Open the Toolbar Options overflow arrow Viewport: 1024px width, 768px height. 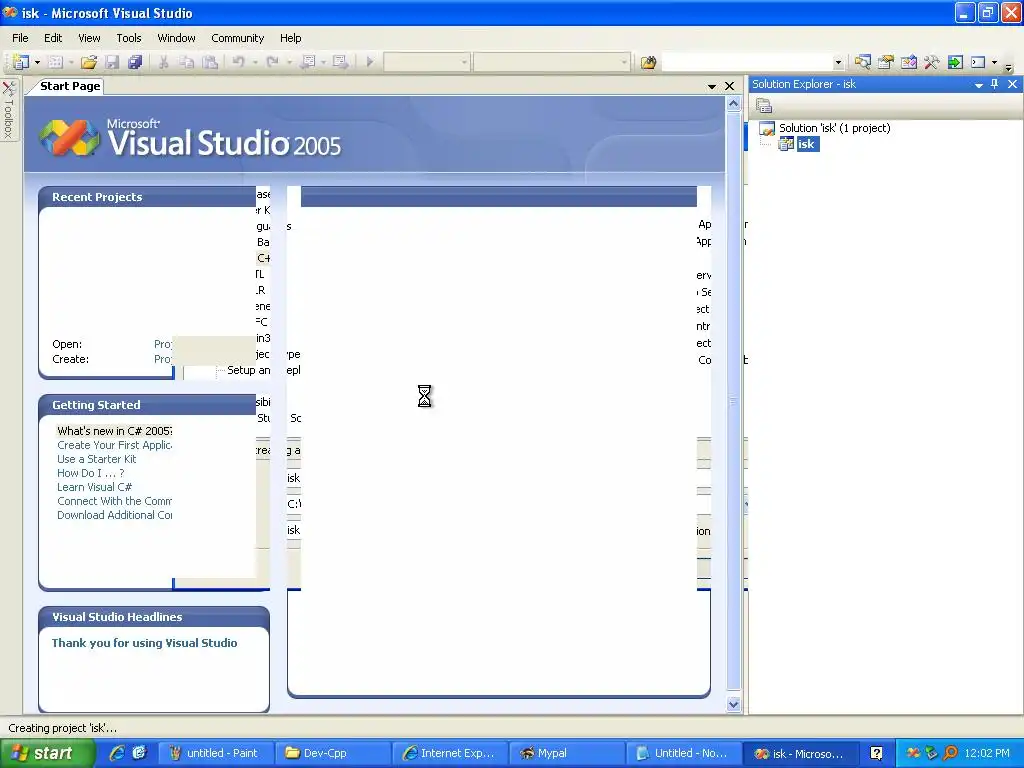pyautogui.click(x=1009, y=66)
